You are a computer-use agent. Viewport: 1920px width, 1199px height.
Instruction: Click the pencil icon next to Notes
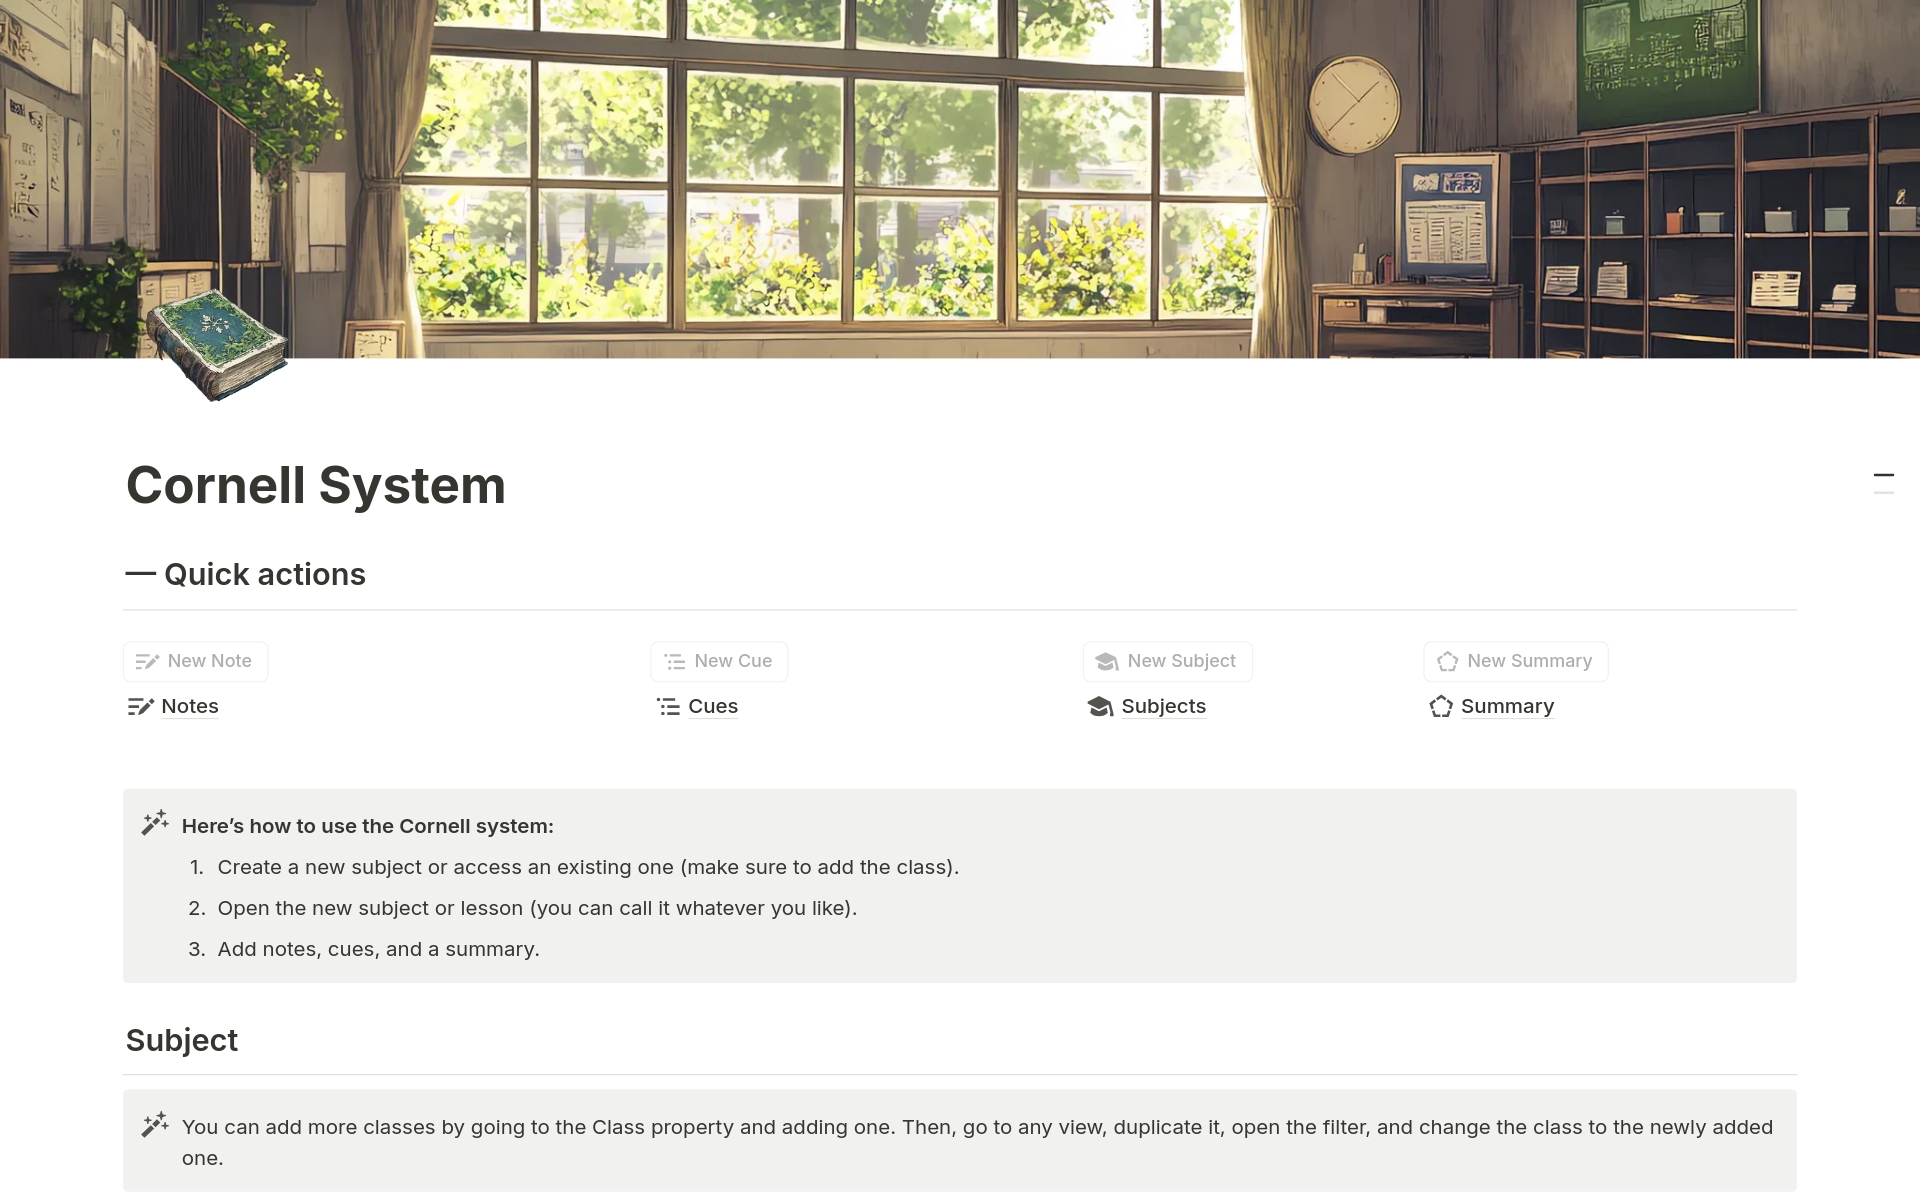point(140,706)
